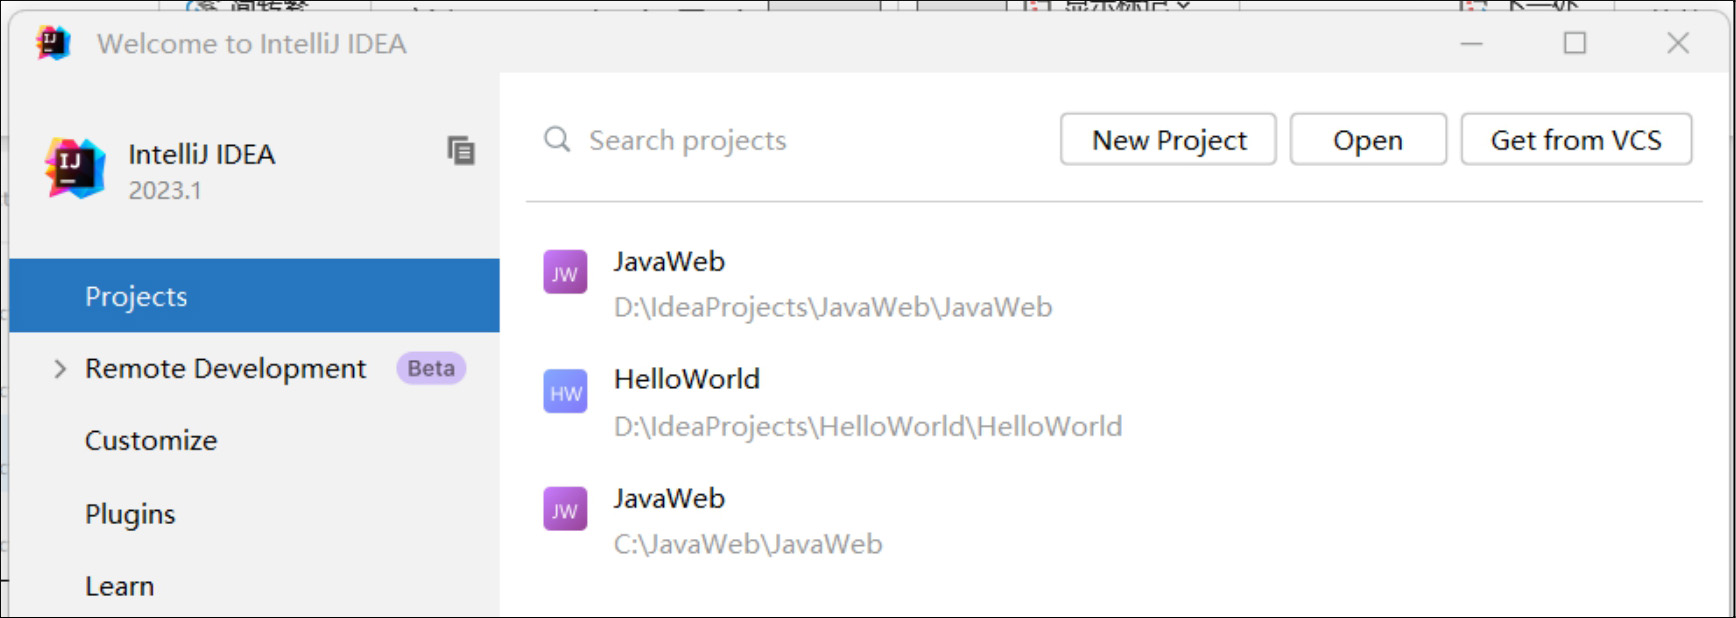1736x618 pixels.
Task: Click the Beta badge on Remote Development
Action: tap(431, 369)
